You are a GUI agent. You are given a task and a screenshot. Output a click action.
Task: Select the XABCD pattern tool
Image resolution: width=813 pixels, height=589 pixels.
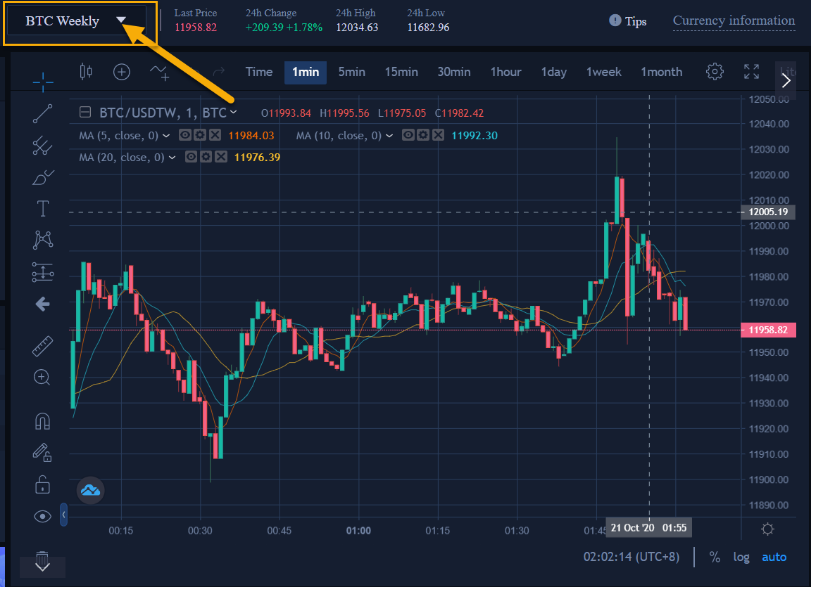43,240
